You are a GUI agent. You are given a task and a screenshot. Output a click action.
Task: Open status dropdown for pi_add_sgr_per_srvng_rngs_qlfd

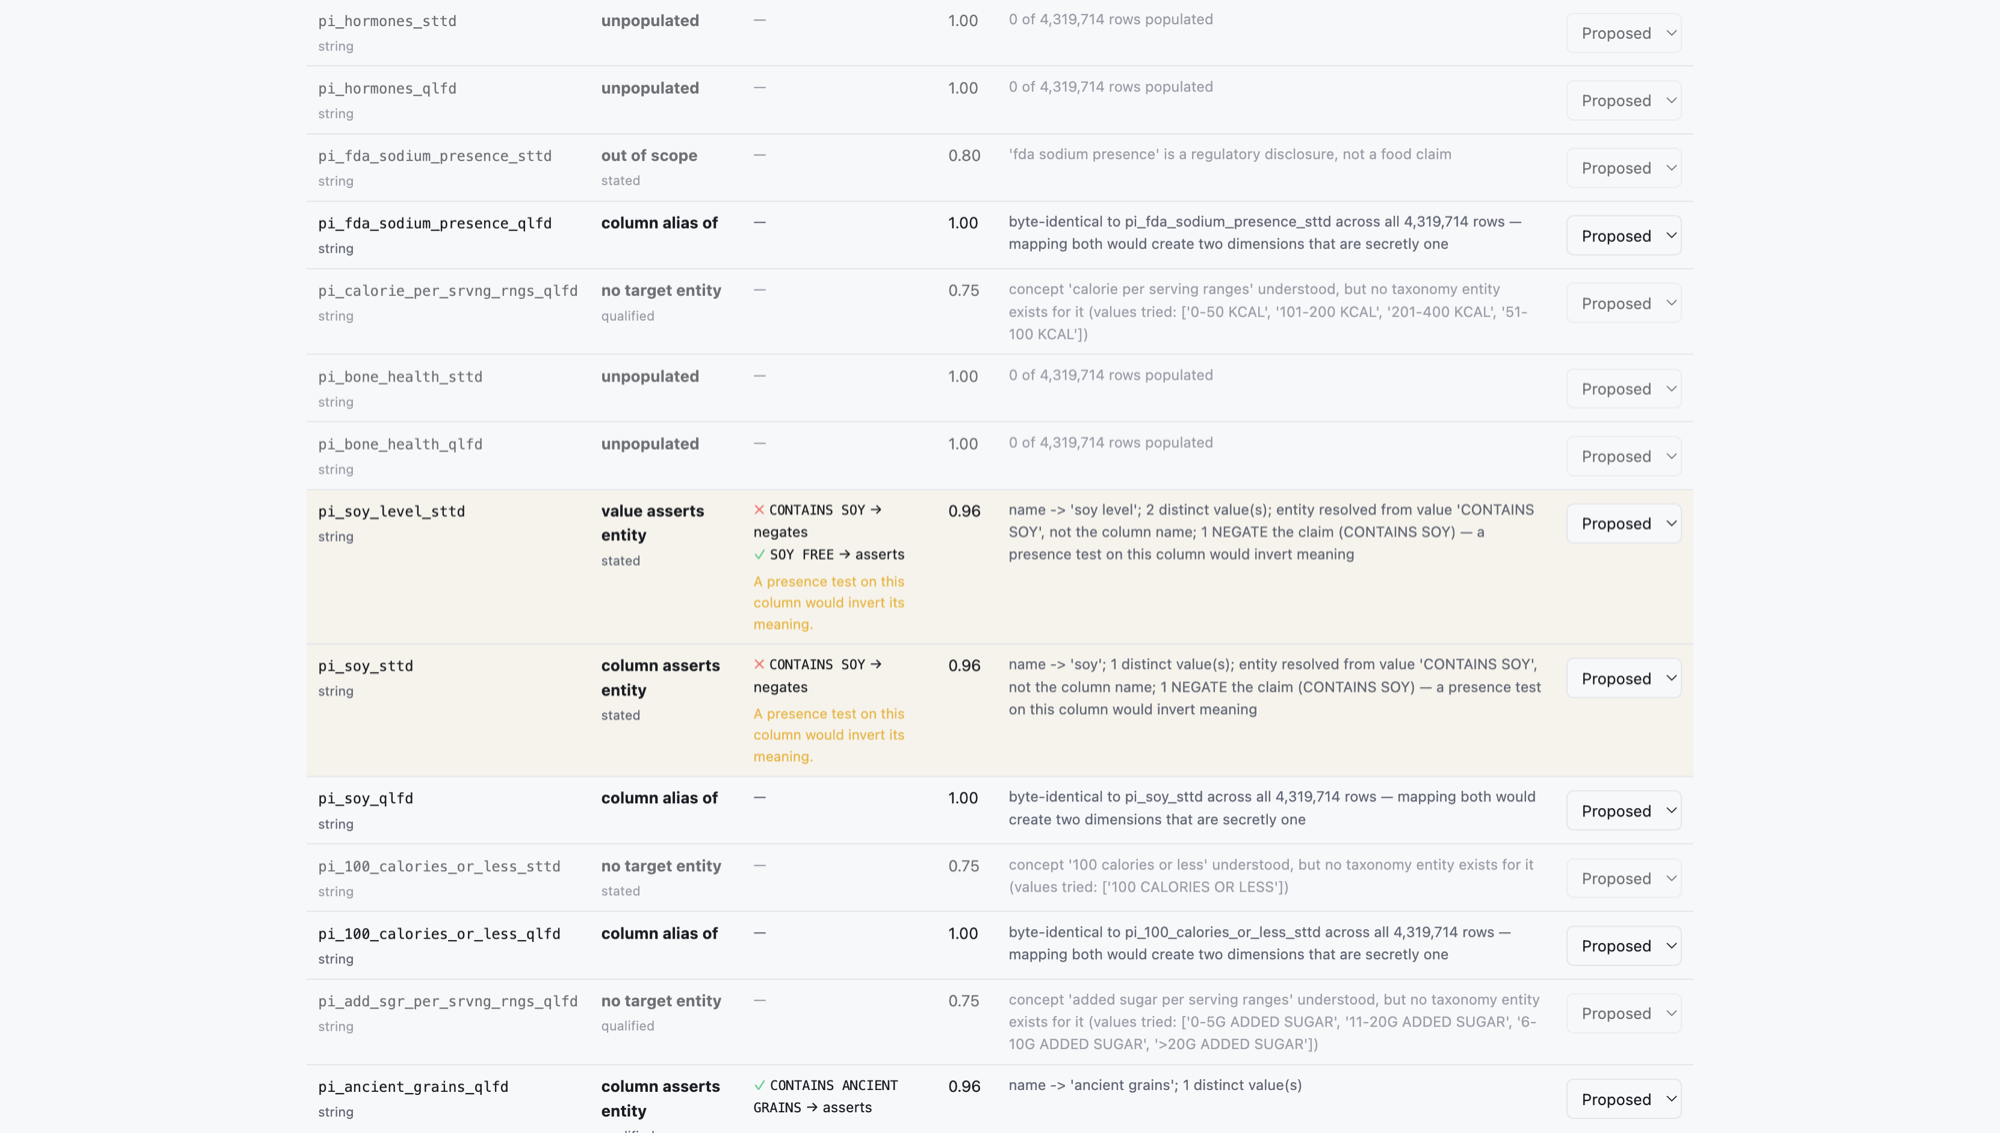coord(1623,1014)
